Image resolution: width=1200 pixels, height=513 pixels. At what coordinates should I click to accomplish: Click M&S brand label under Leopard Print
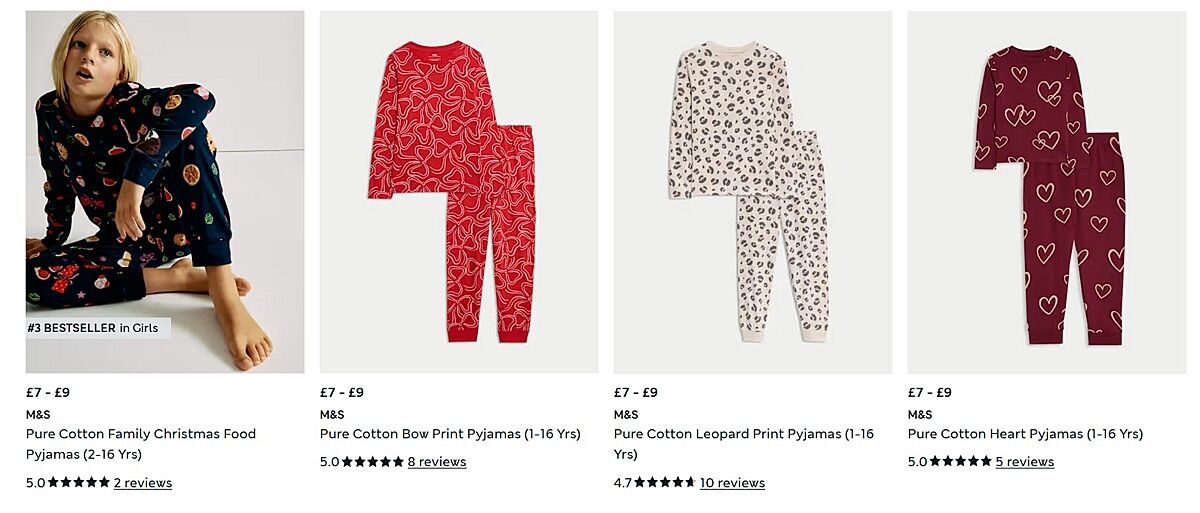[x=626, y=414]
